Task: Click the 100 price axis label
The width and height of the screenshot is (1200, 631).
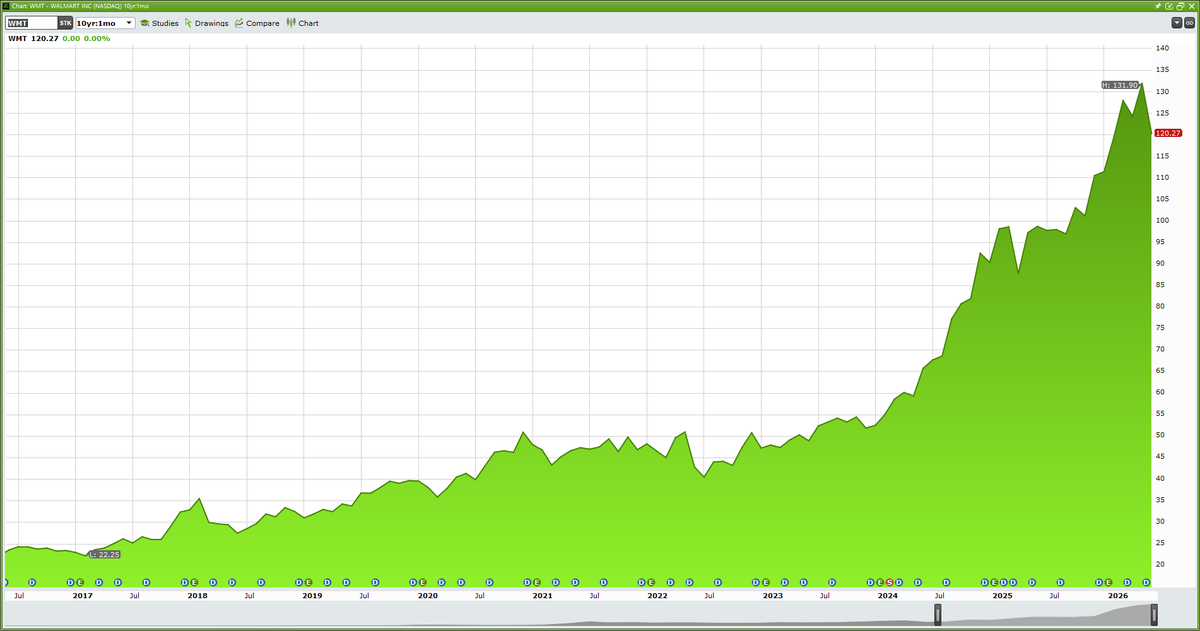Action: 1162,220
